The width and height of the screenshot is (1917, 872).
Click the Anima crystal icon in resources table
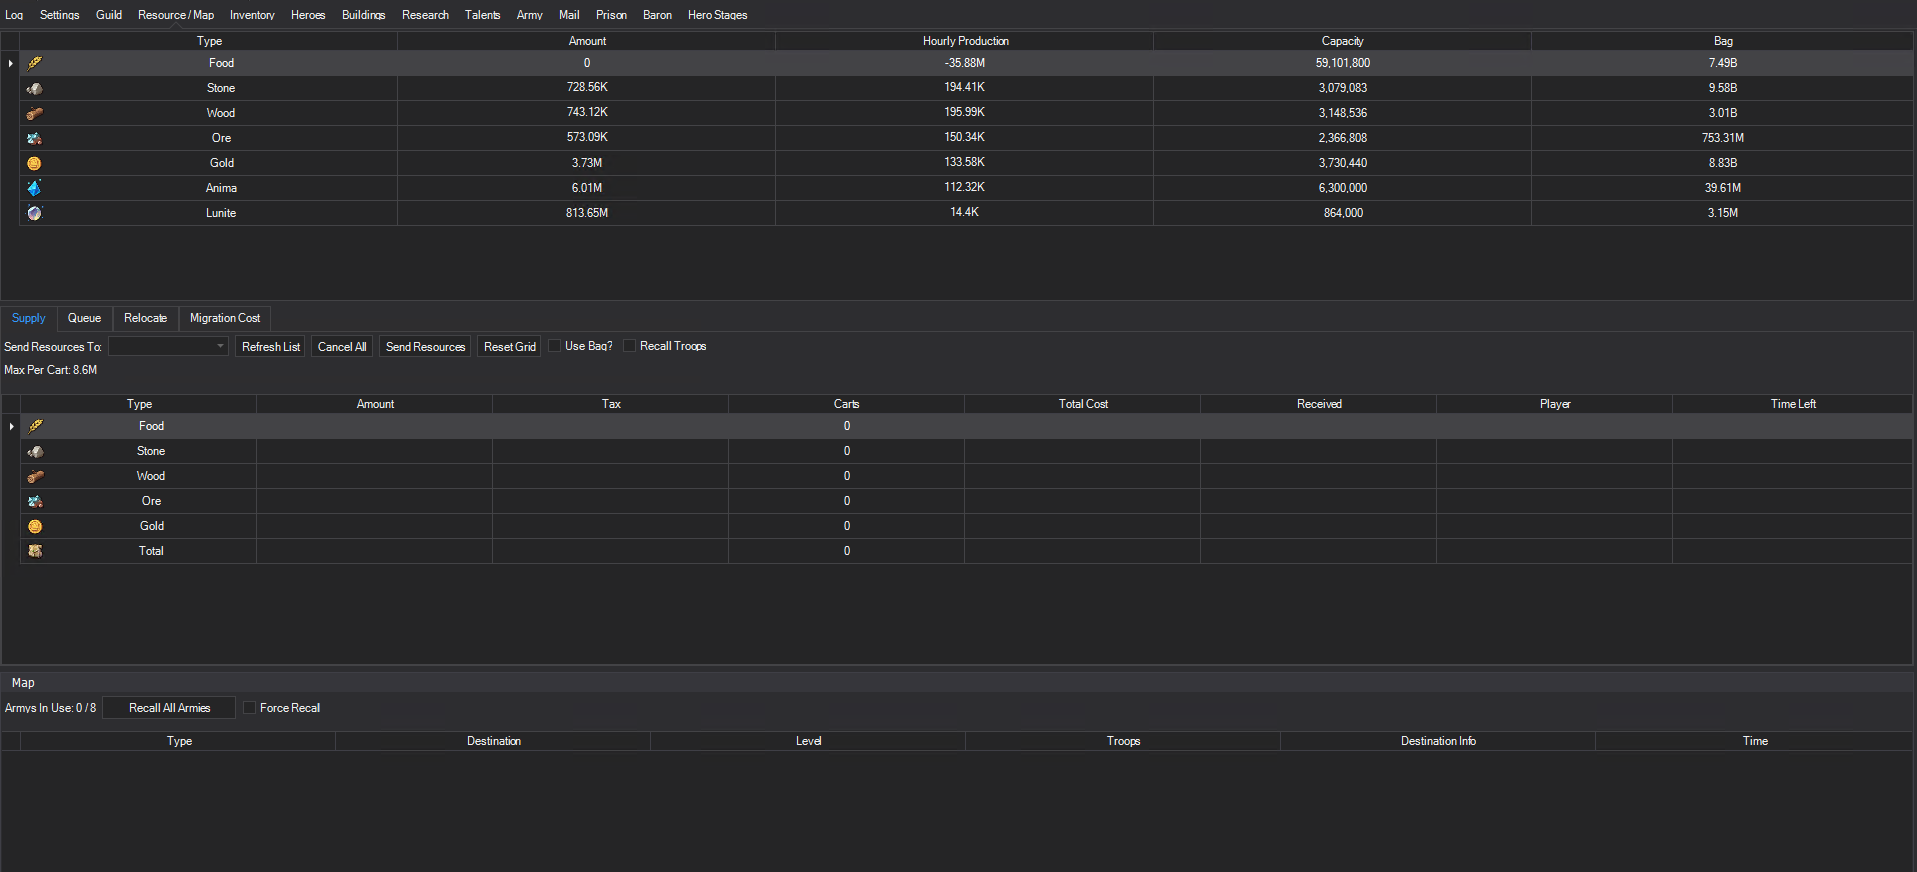(x=35, y=188)
